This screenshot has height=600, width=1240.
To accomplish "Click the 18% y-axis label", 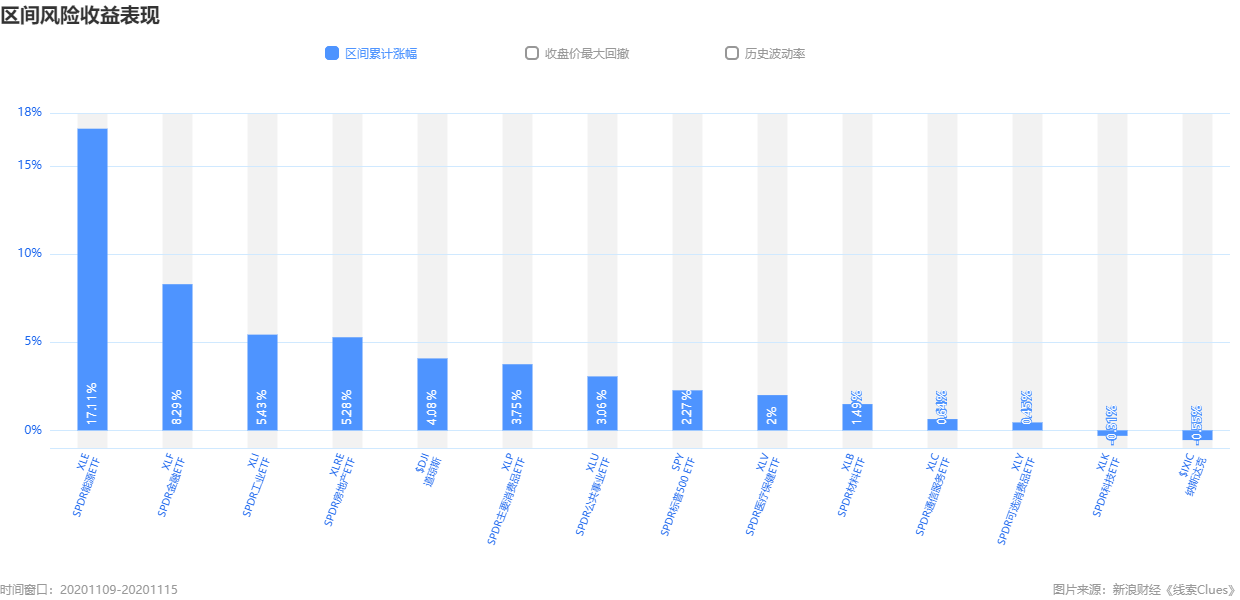I will [x=30, y=112].
